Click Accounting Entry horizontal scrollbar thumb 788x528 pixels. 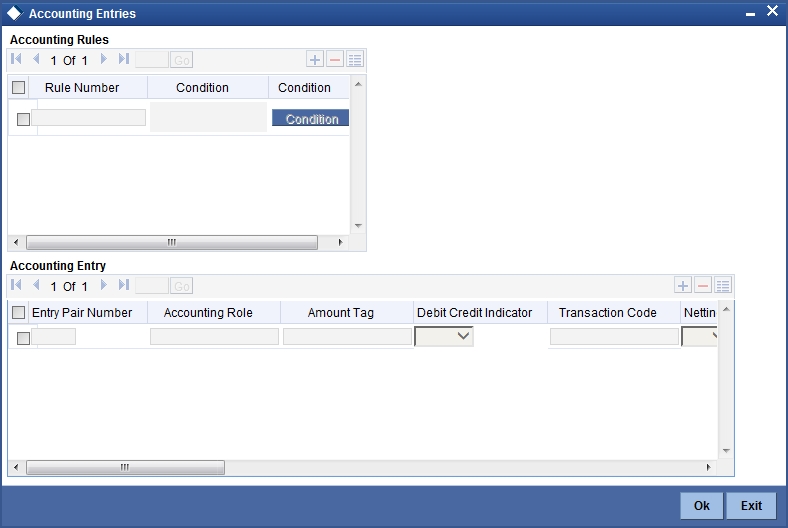click(125, 467)
